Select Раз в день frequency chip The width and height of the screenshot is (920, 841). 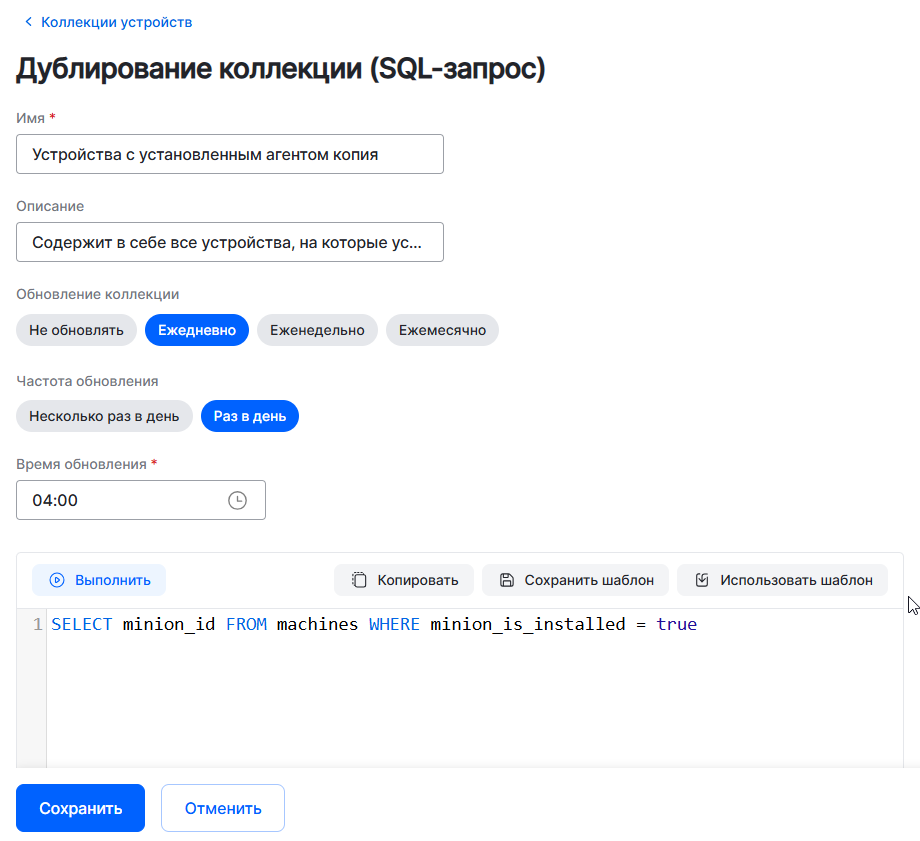click(249, 416)
